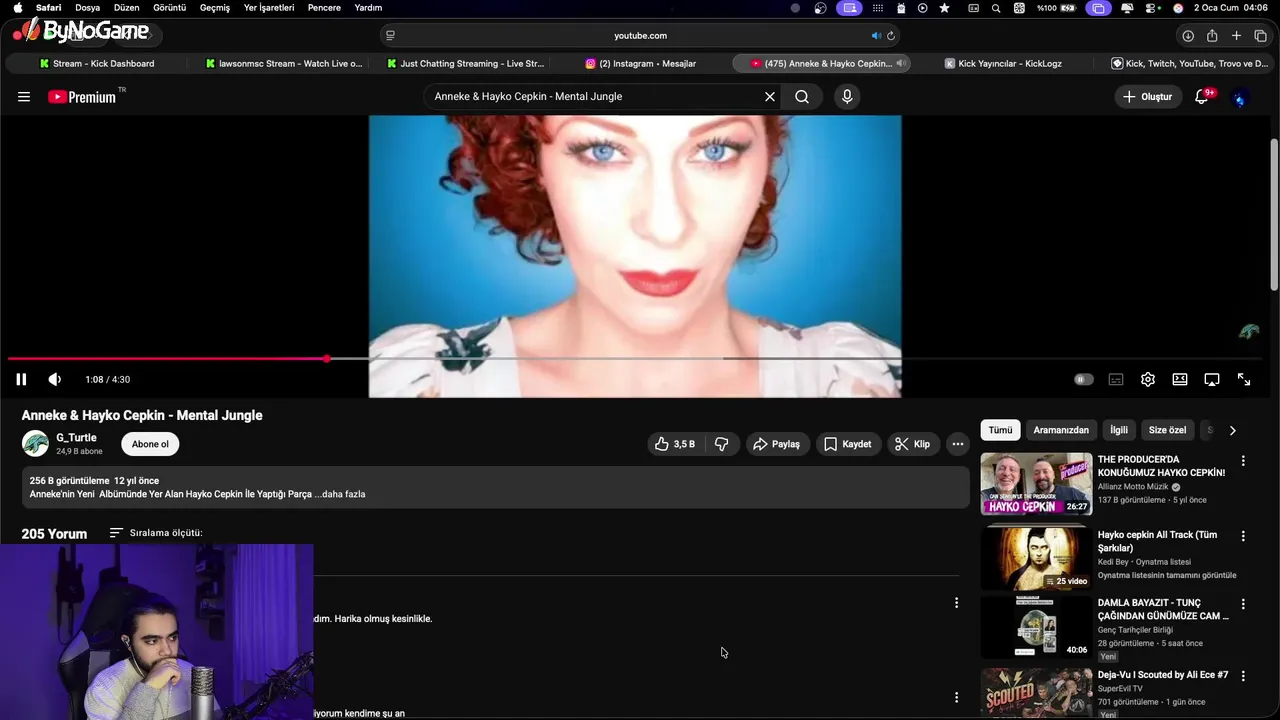The height and width of the screenshot is (720, 1280).
Task: Open the account avatar menu
Action: [1240, 97]
